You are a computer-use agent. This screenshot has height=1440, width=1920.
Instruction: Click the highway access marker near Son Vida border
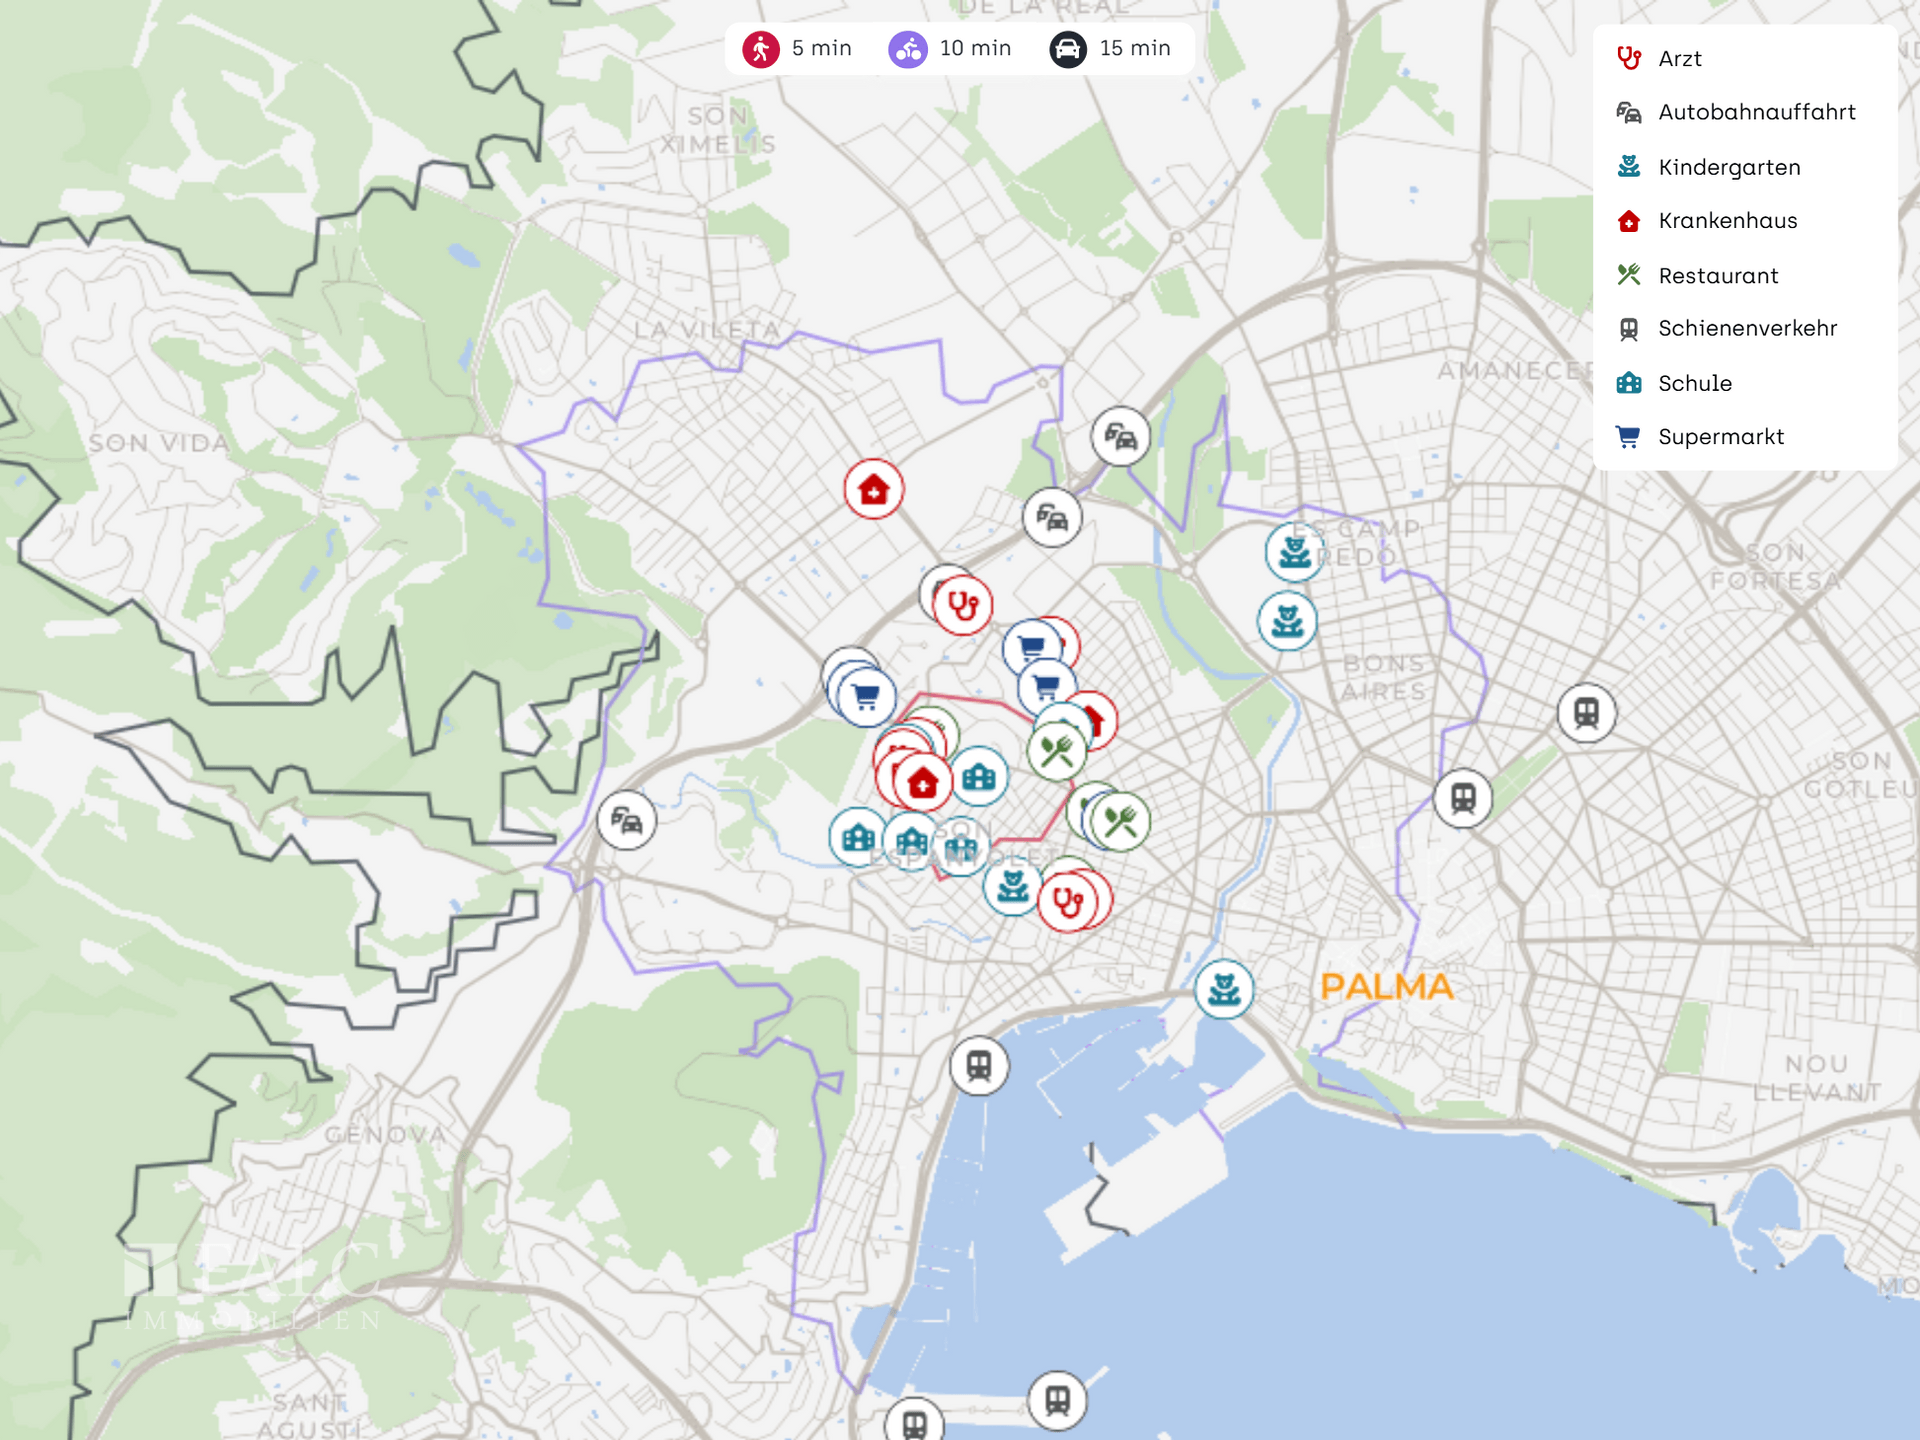627,820
